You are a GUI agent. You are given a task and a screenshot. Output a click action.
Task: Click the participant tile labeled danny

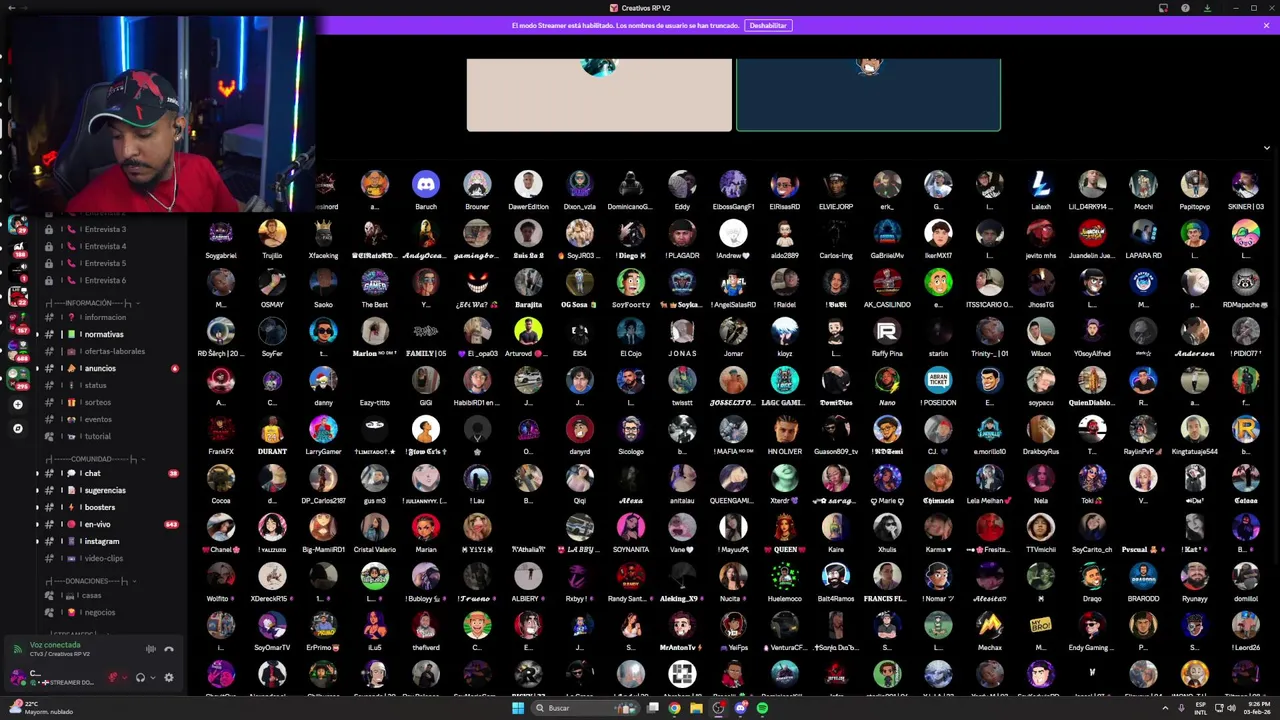point(323,386)
